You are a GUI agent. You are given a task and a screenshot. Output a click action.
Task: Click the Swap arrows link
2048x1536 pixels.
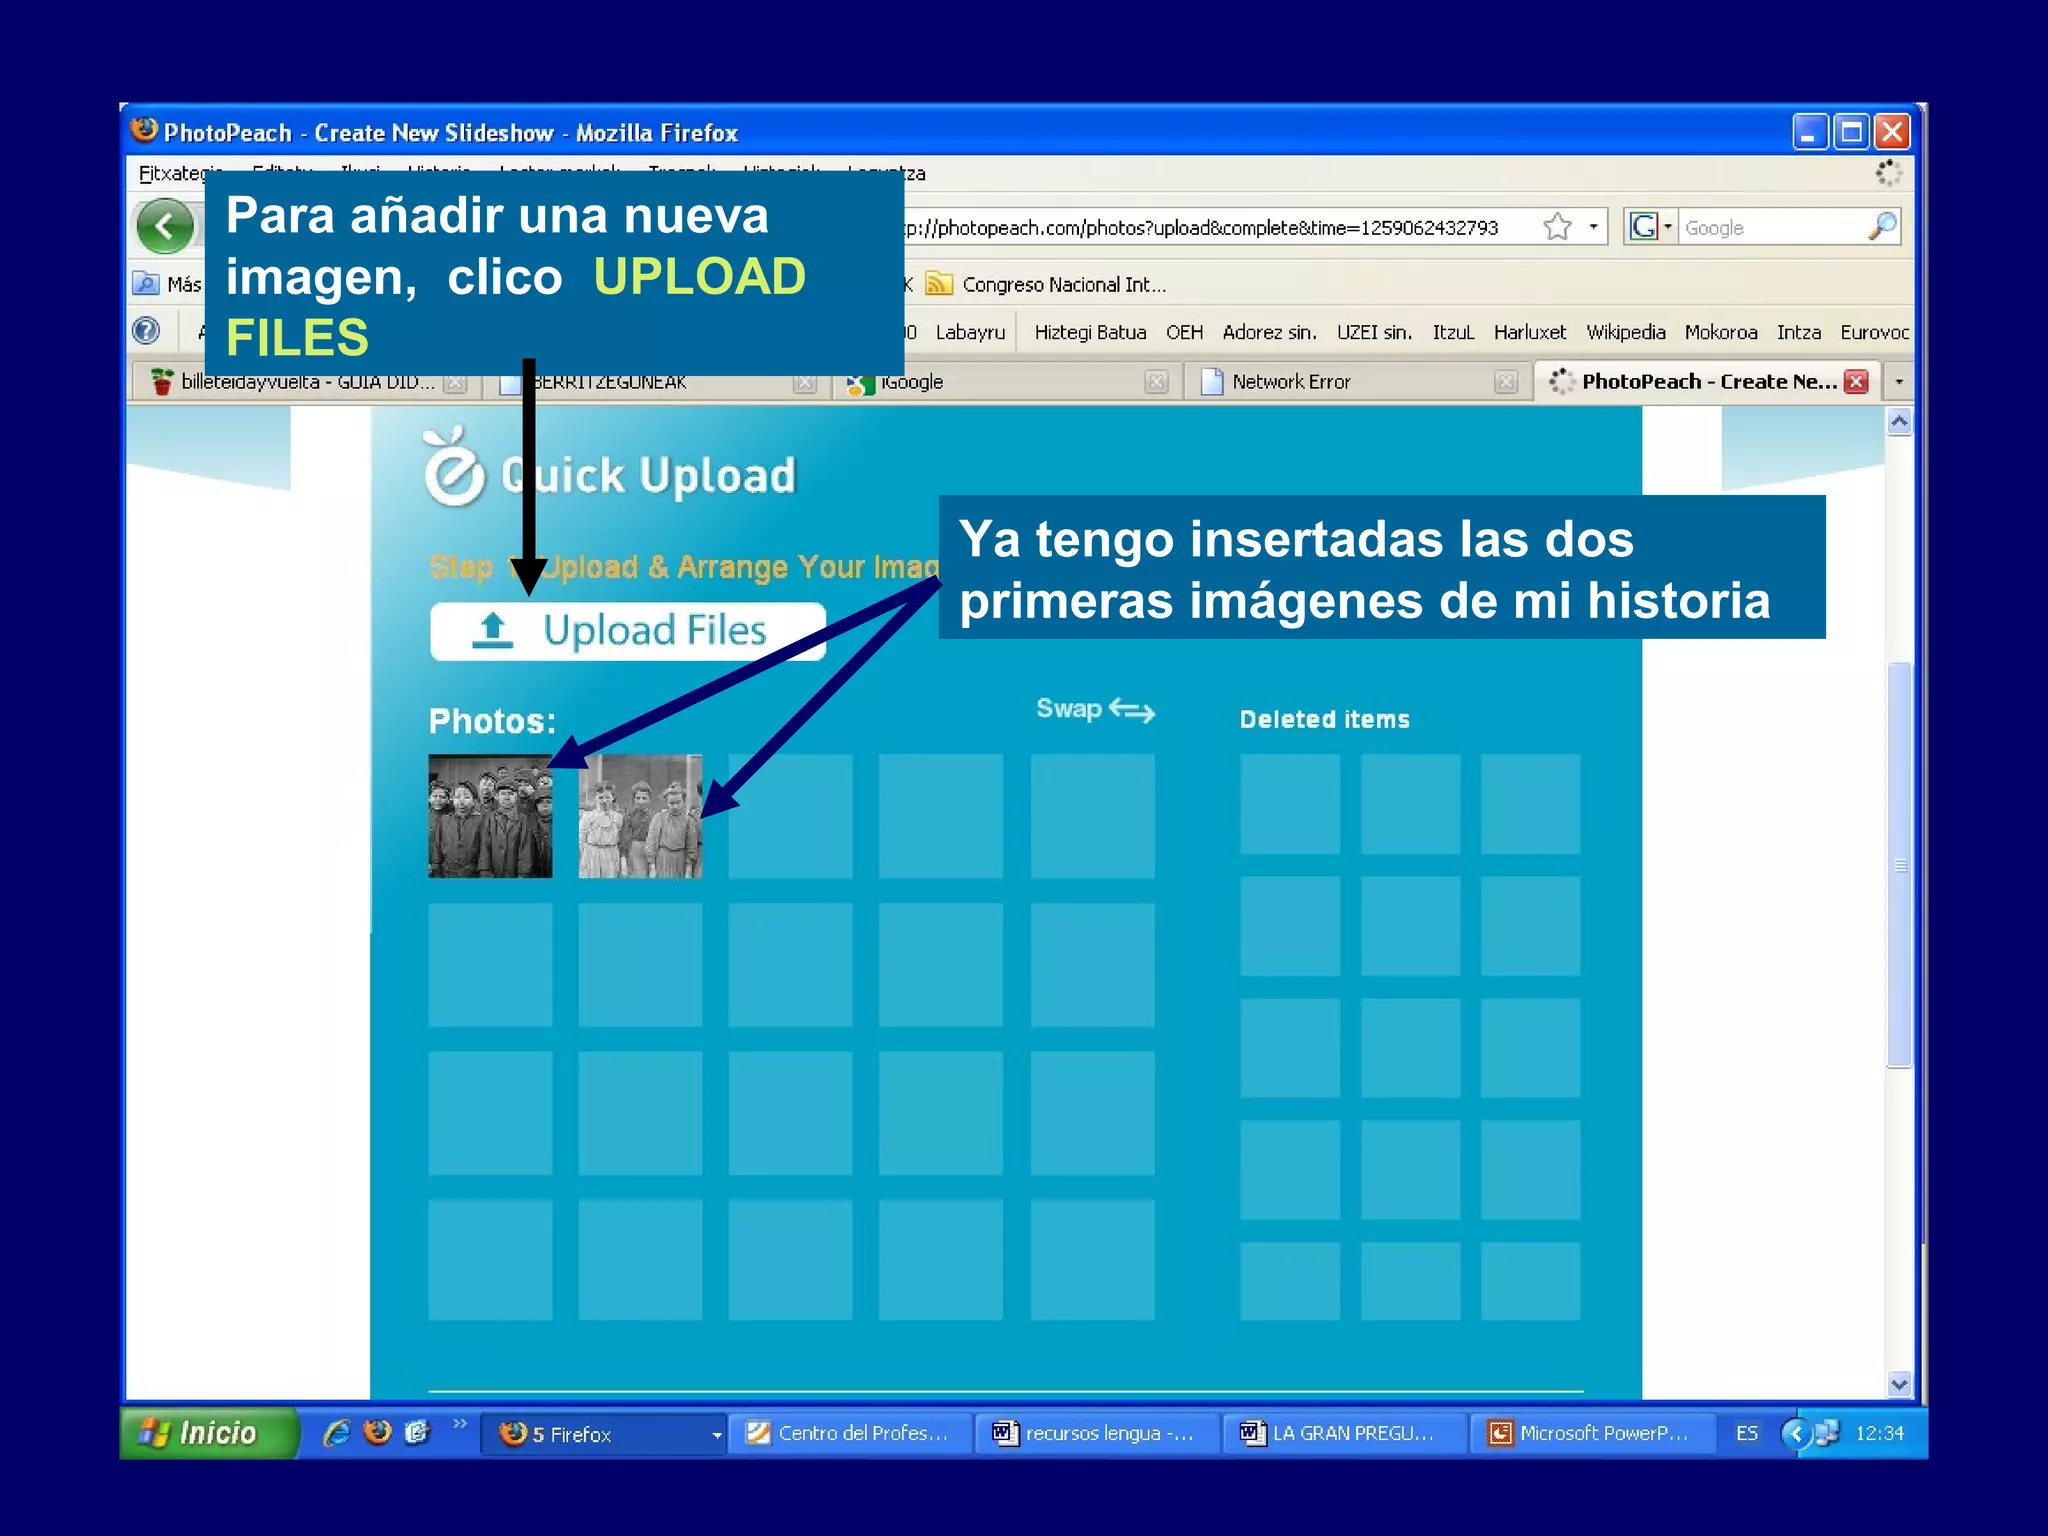pyautogui.click(x=1095, y=710)
